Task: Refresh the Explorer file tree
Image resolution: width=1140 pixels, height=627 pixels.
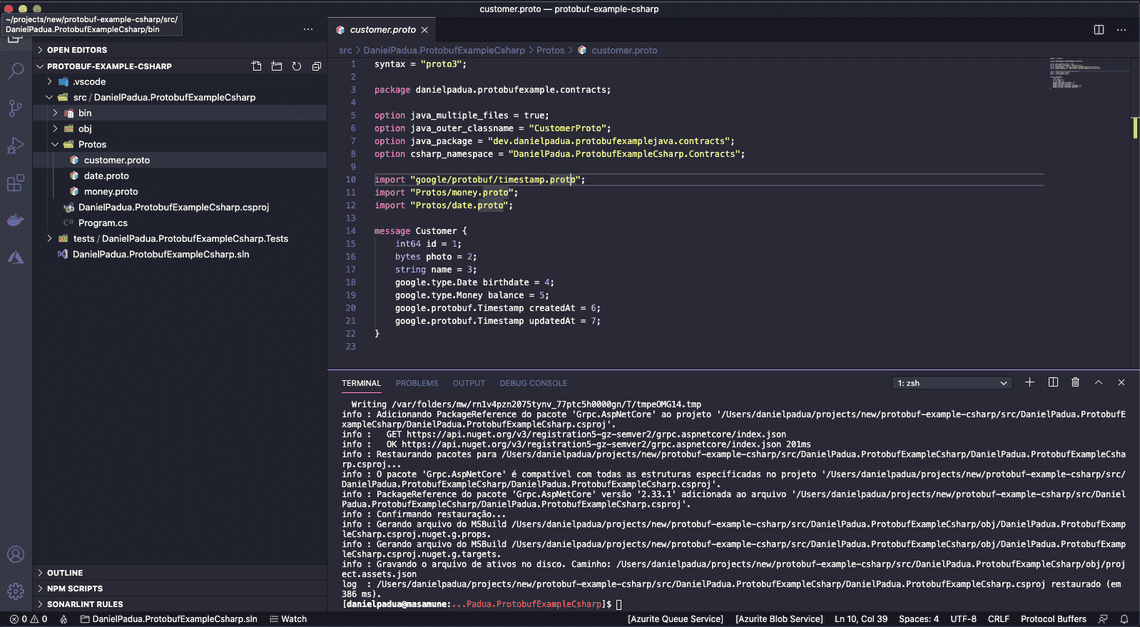Action: coord(296,65)
